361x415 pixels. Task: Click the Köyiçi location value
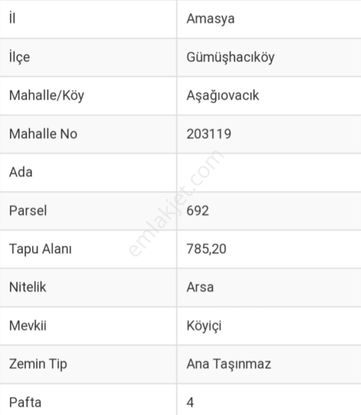click(204, 326)
